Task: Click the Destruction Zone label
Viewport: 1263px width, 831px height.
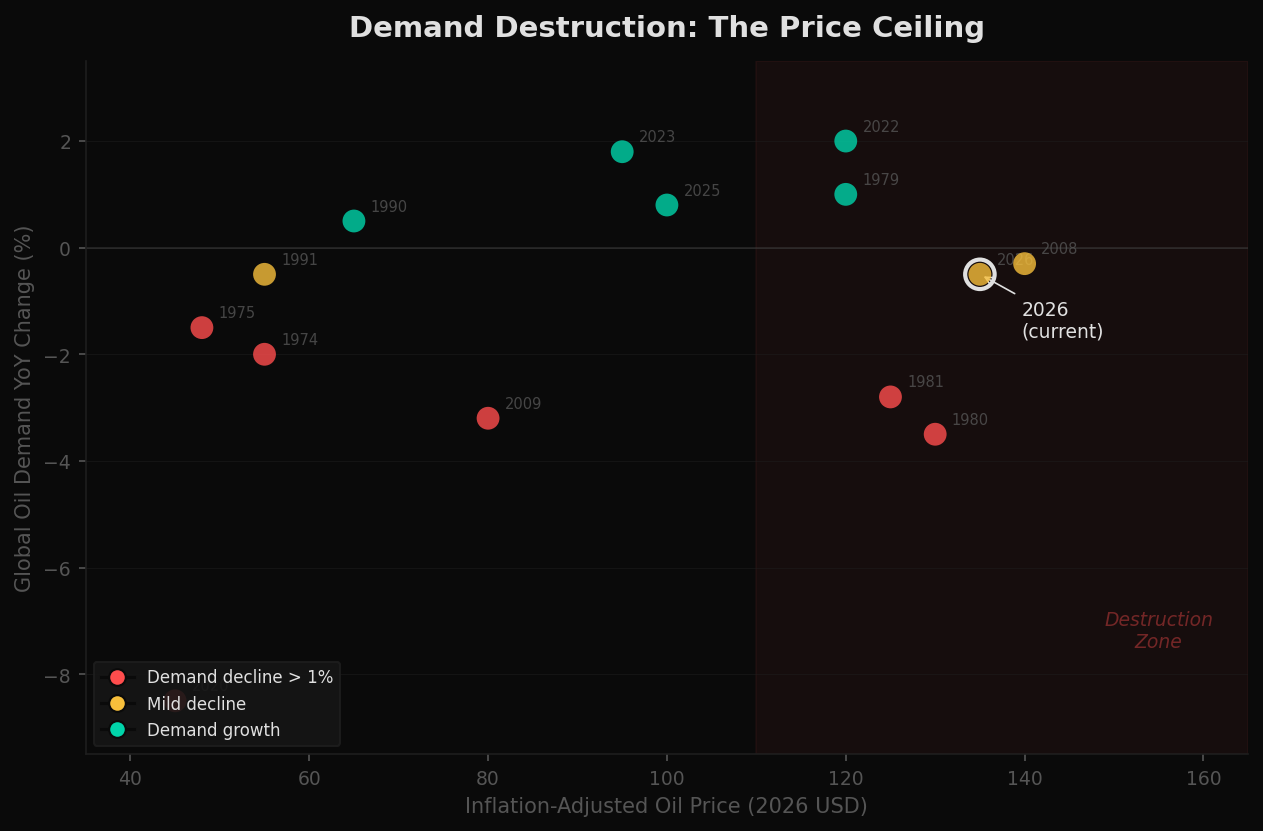Action: pos(1158,630)
